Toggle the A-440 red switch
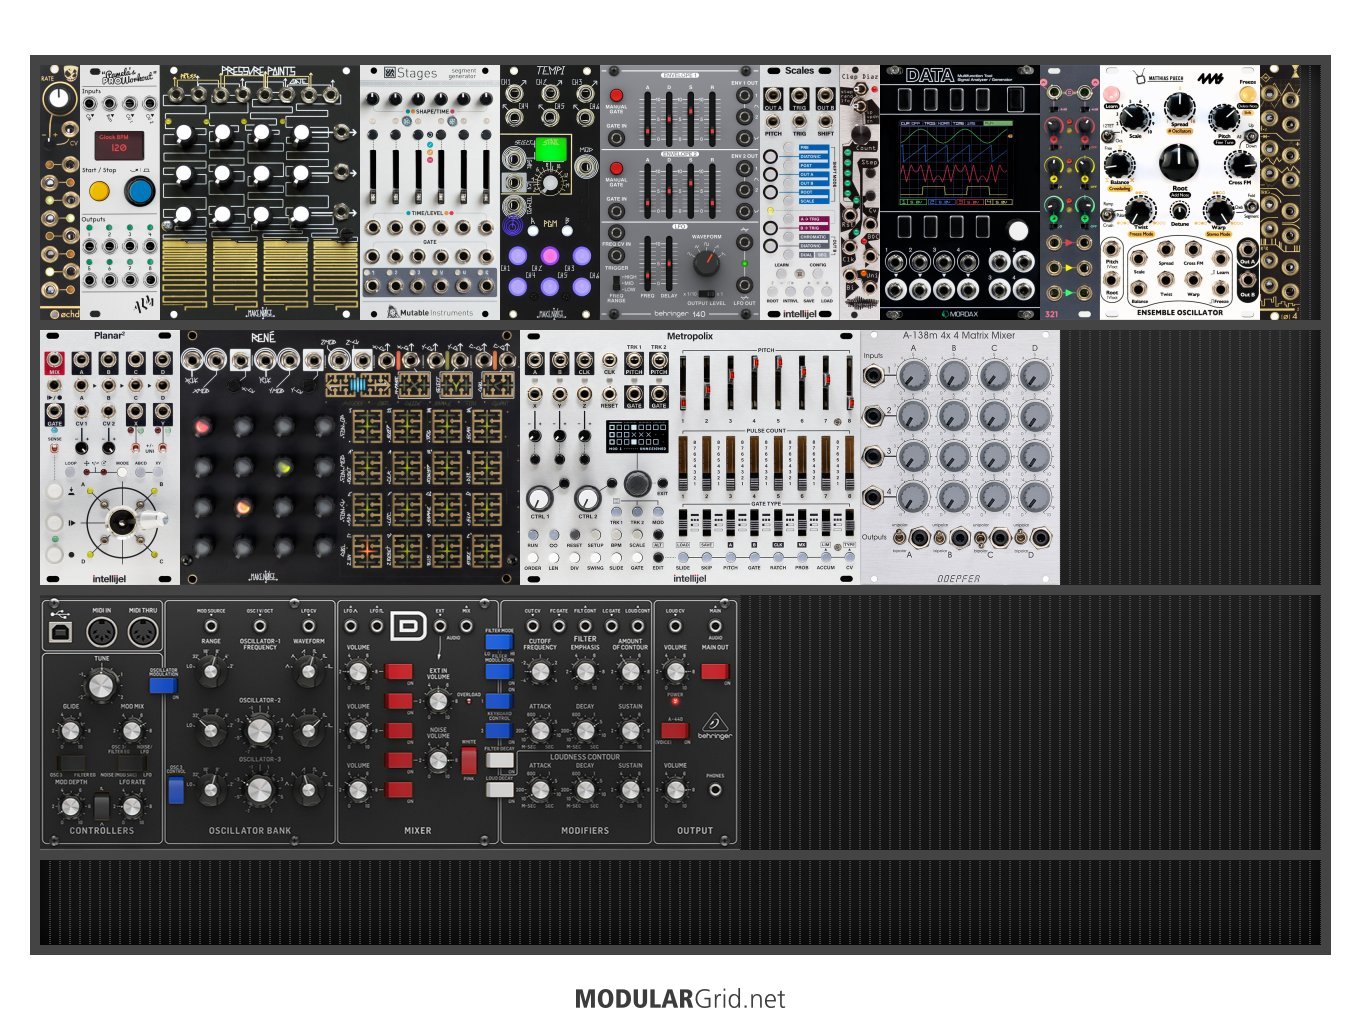The height and width of the screenshot is (1020, 1361). point(674,731)
